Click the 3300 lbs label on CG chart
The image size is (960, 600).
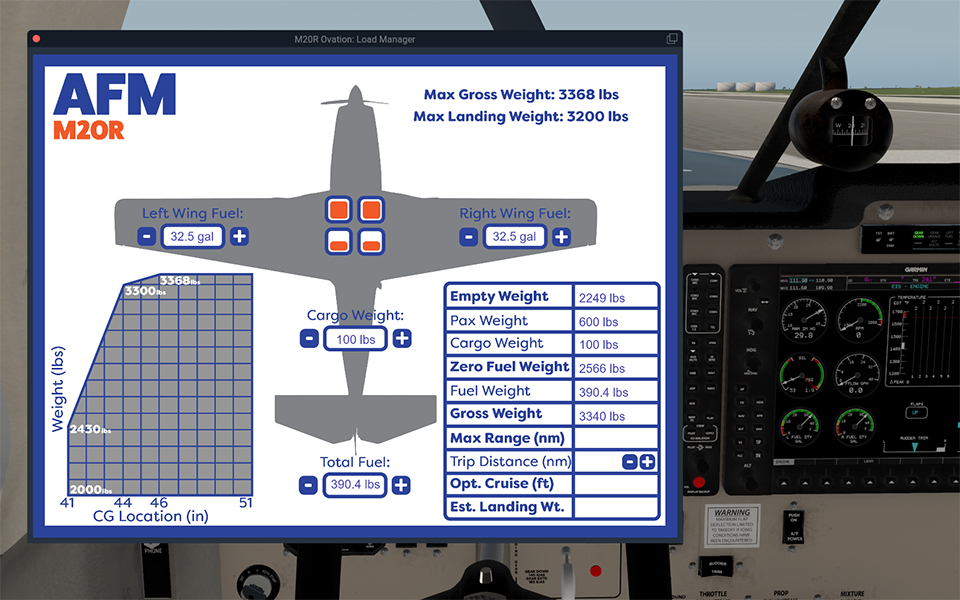pyautogui.click(x=145, y=291)
